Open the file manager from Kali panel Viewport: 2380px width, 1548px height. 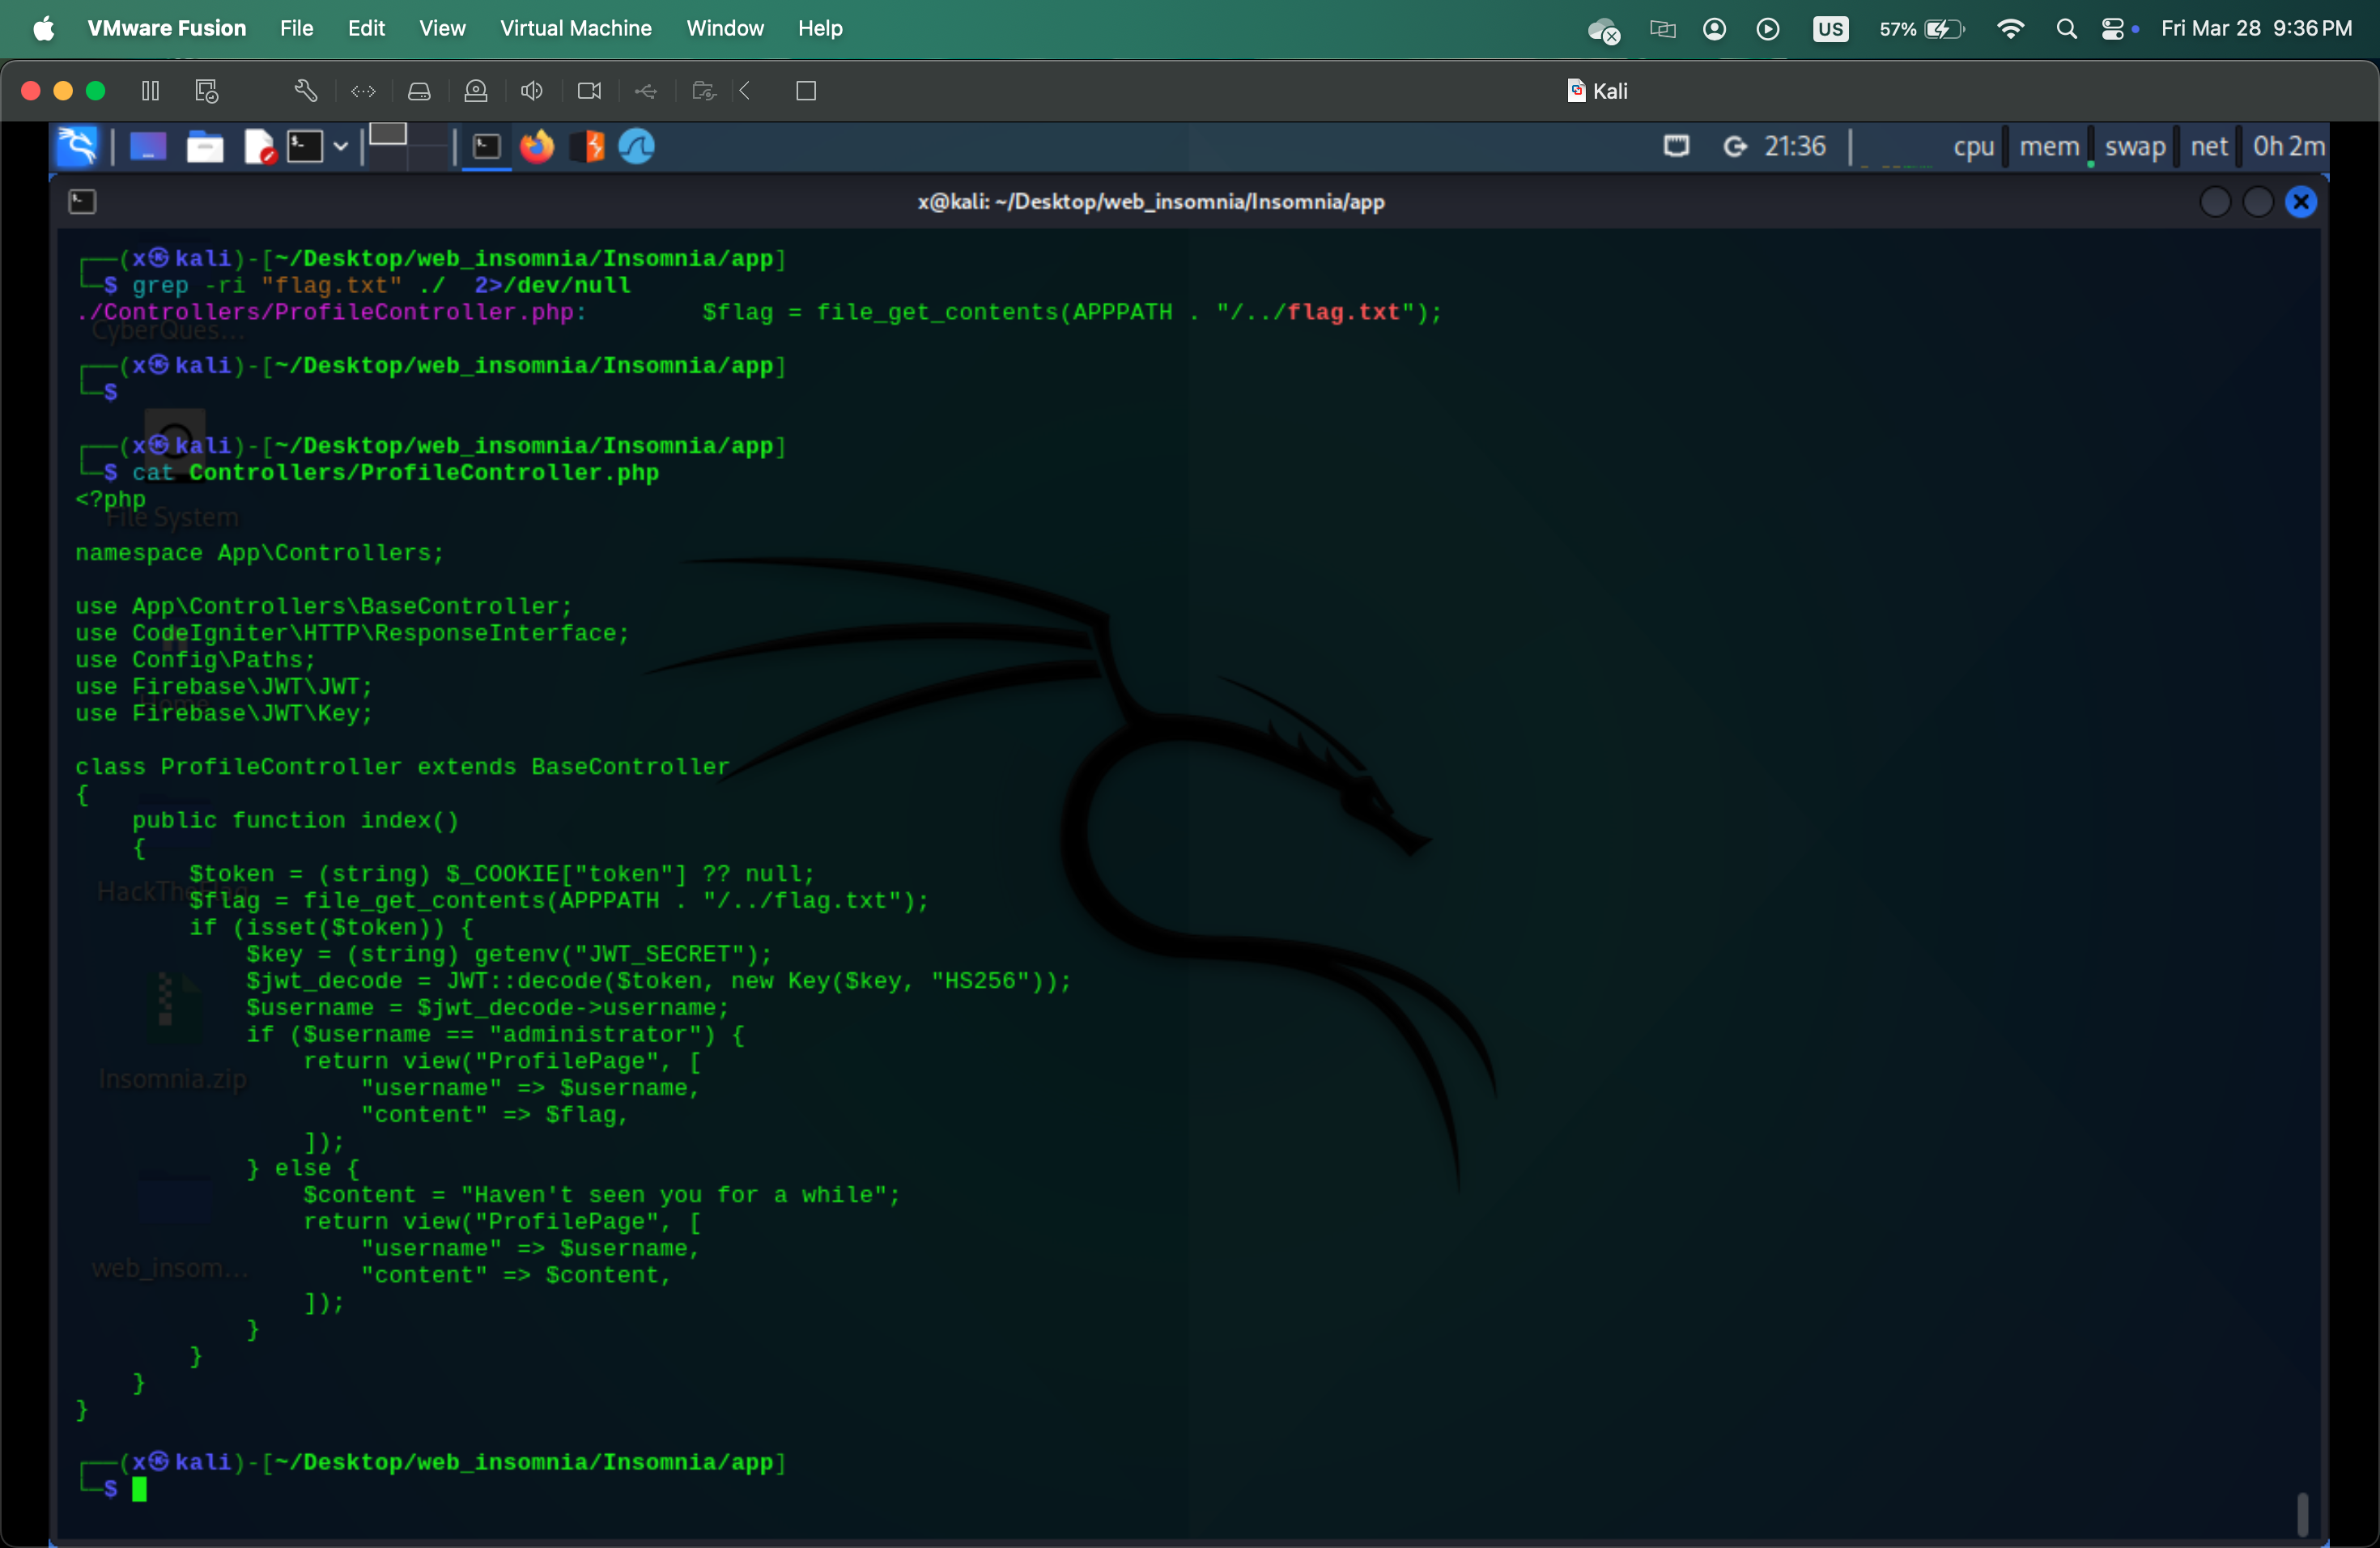pyautogui.click(x=205, y=146)
